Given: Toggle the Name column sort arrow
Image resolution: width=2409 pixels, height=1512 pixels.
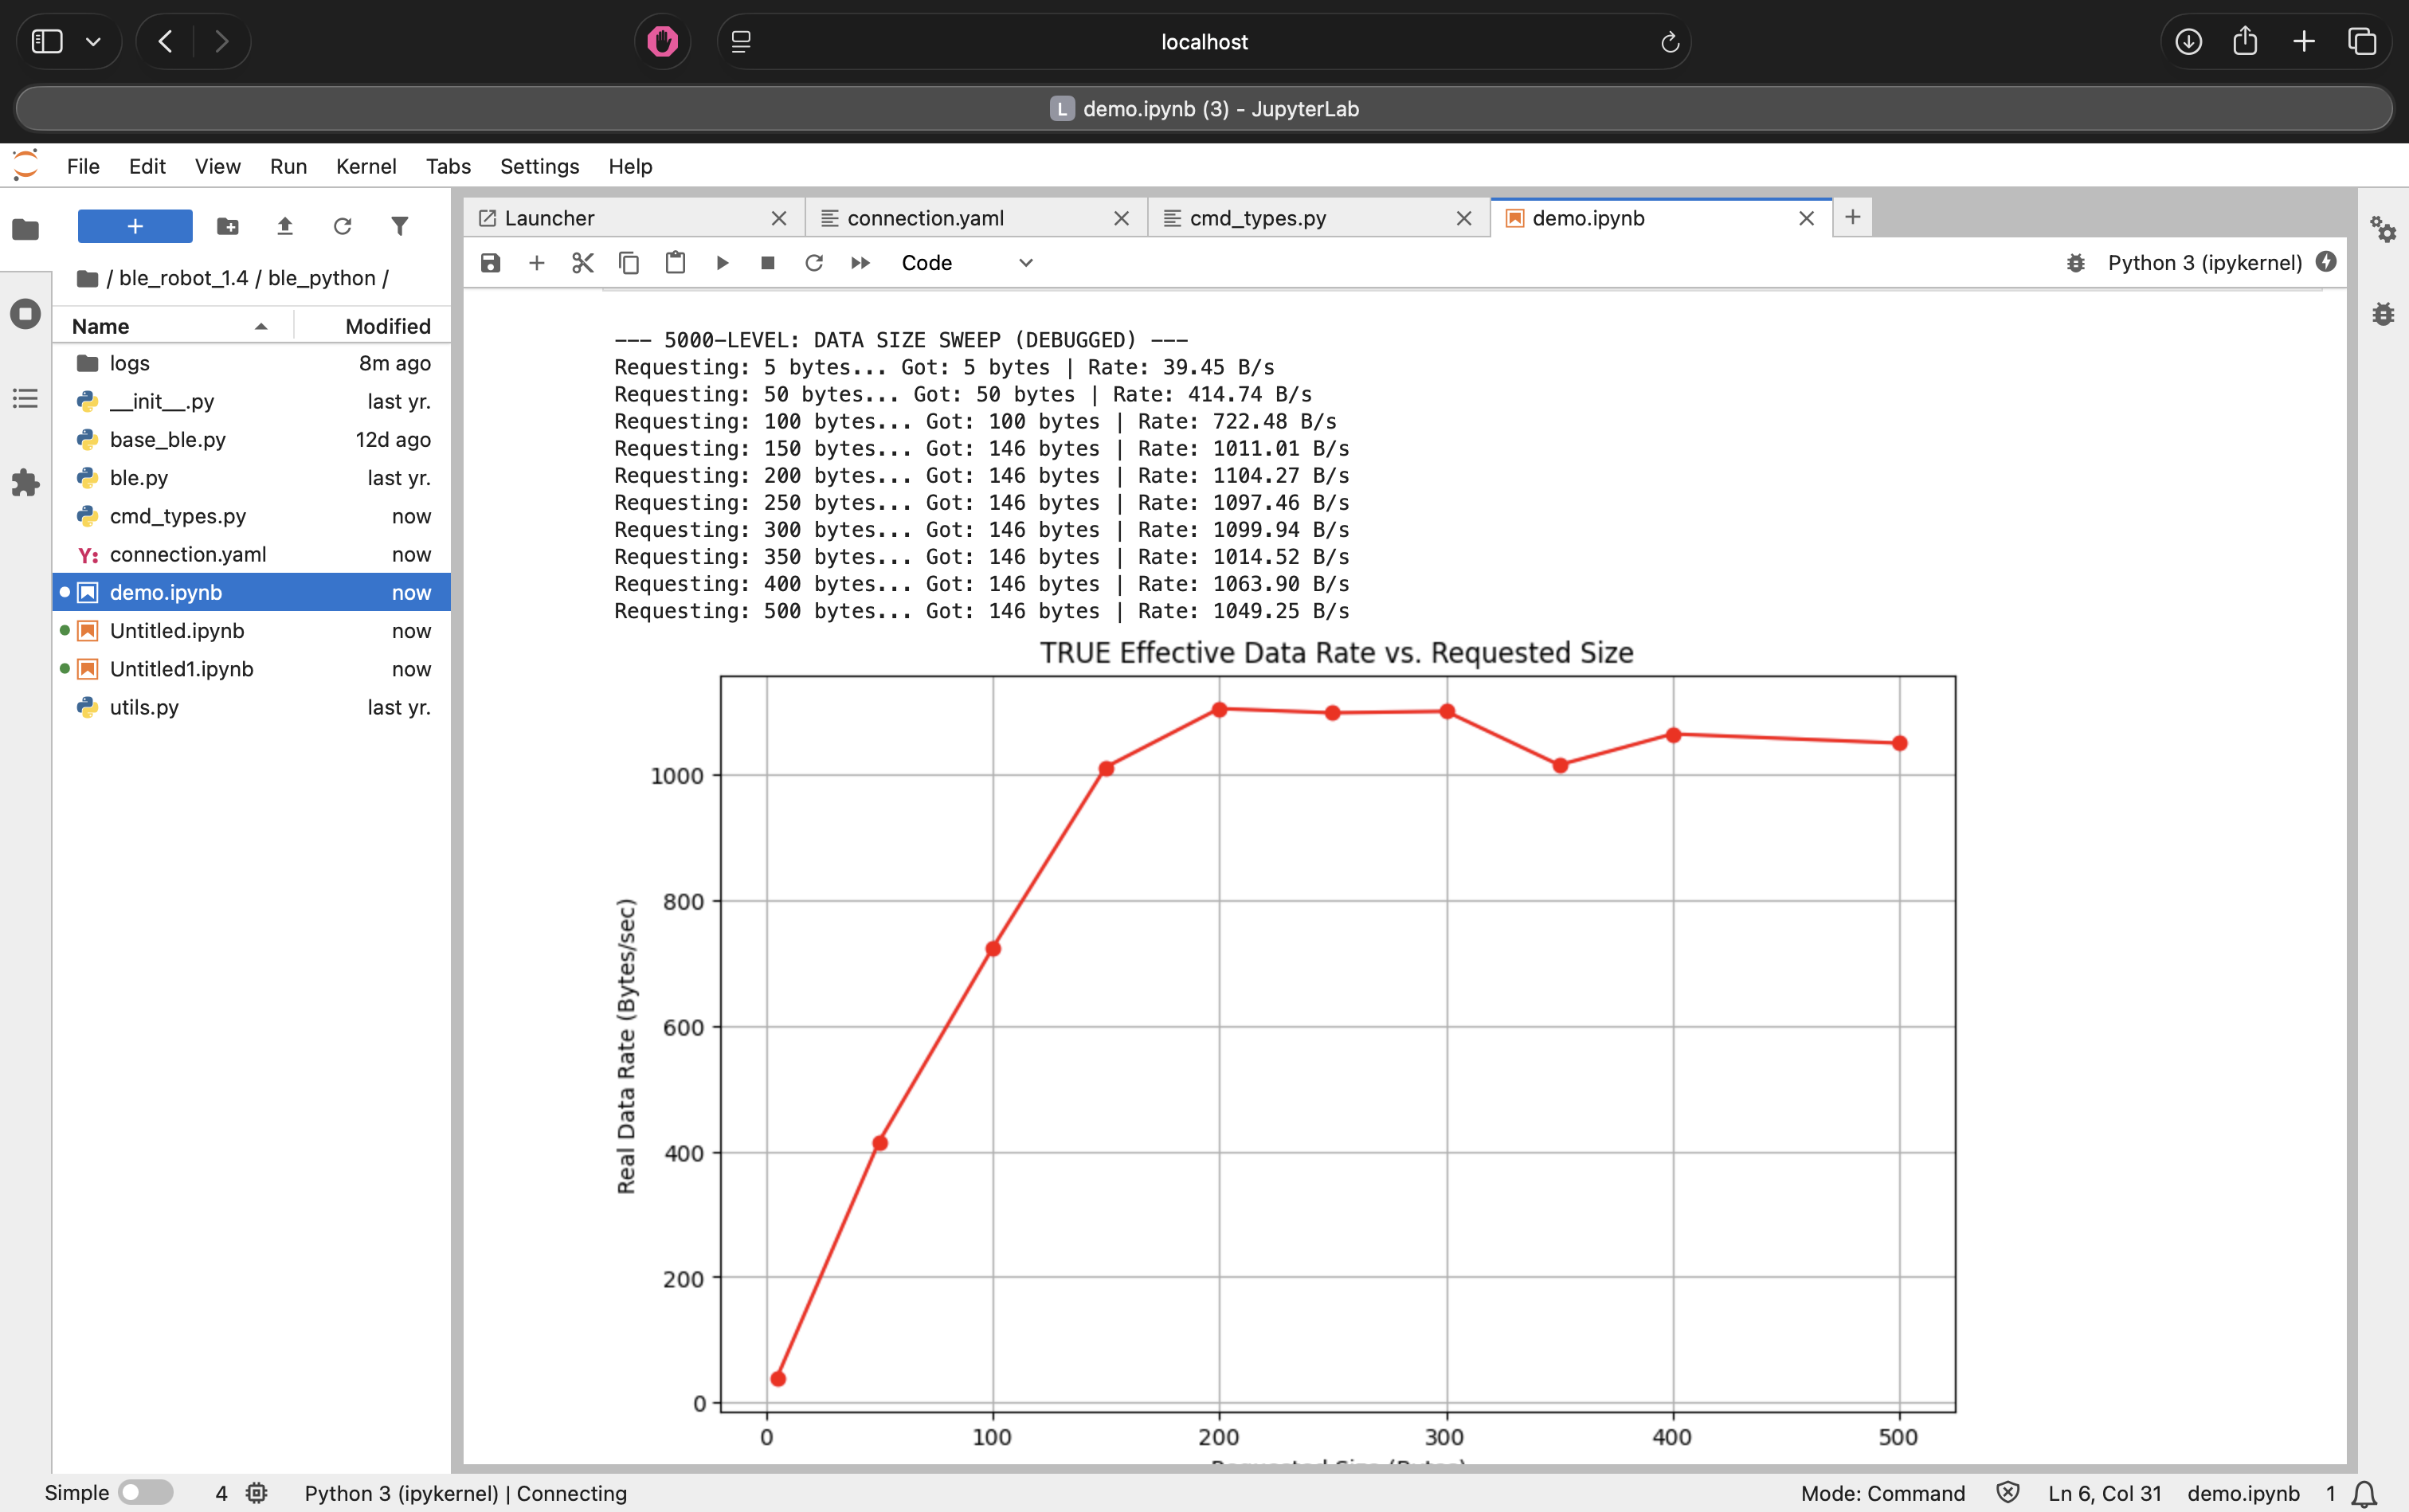Looking at the screenshot, I should coord(261,326).
